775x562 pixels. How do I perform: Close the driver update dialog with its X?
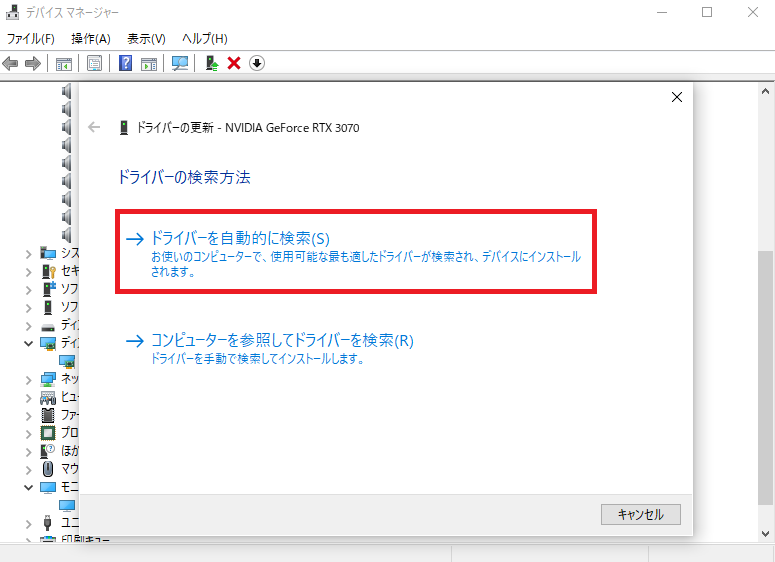(x=677, y=97)
